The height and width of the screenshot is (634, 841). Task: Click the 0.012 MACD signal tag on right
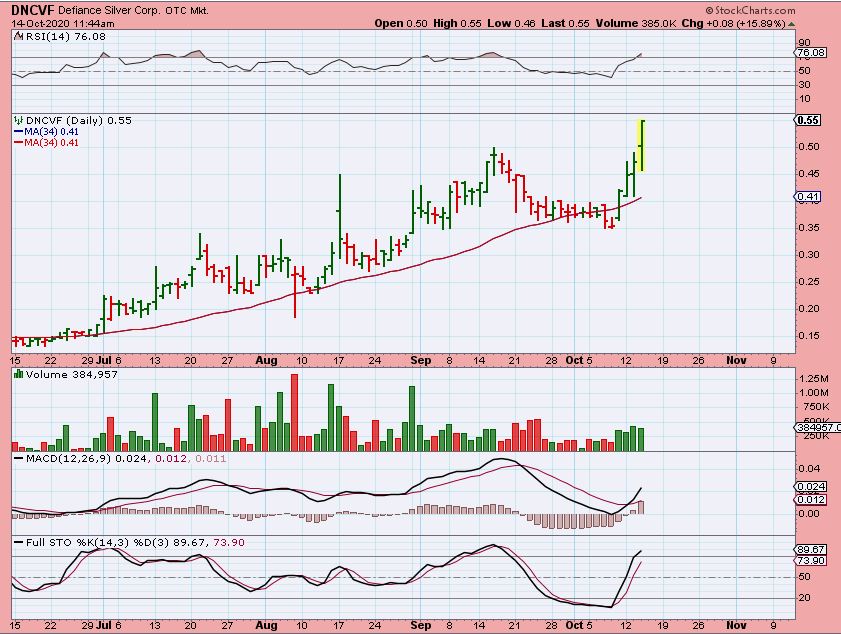811,500
